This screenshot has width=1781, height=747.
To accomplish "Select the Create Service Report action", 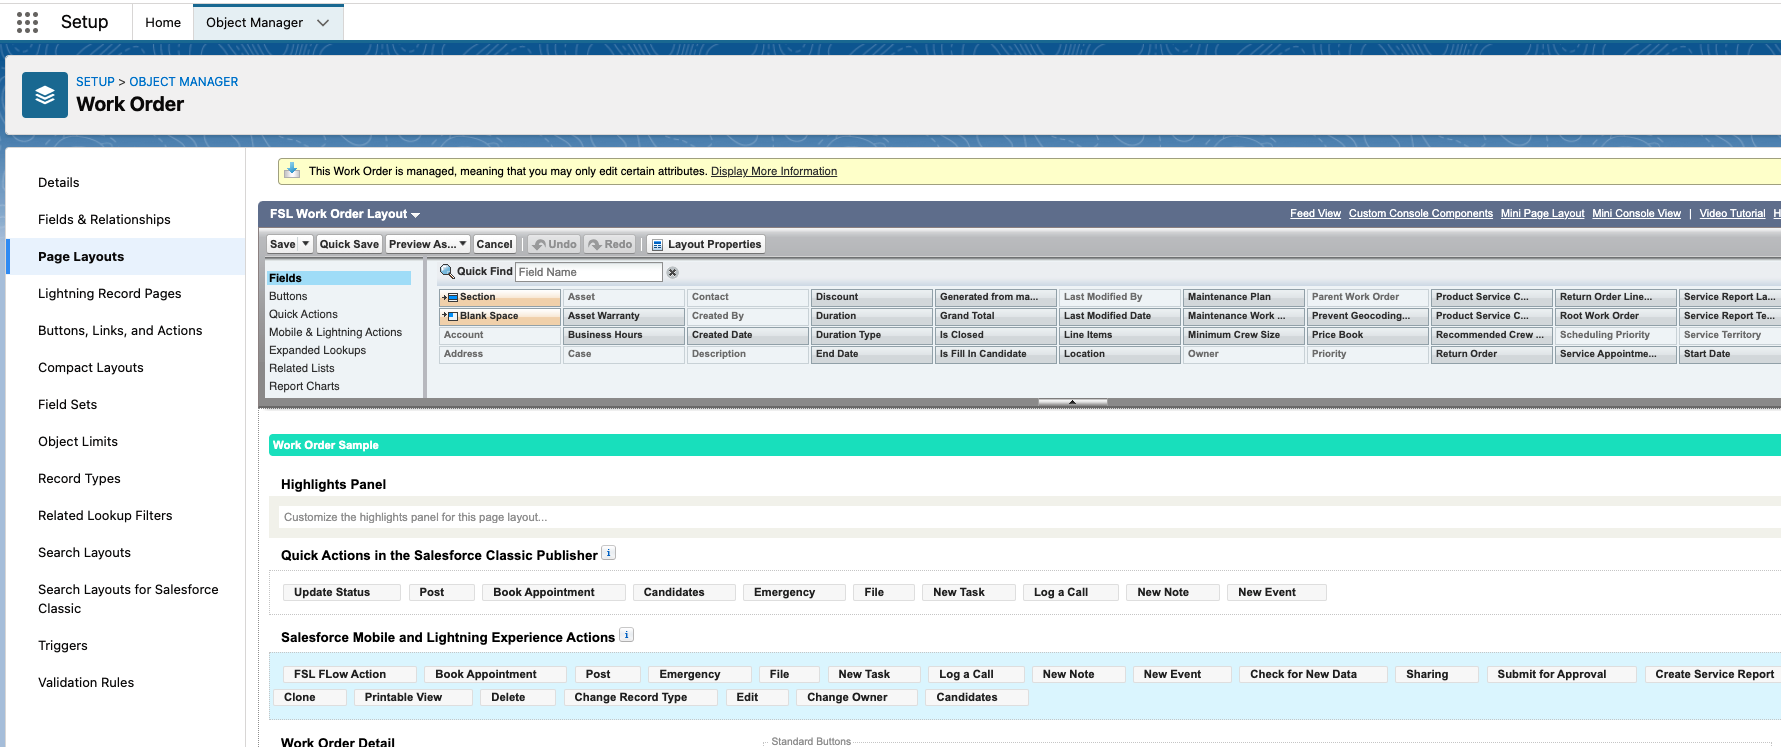I will 1713,674.
